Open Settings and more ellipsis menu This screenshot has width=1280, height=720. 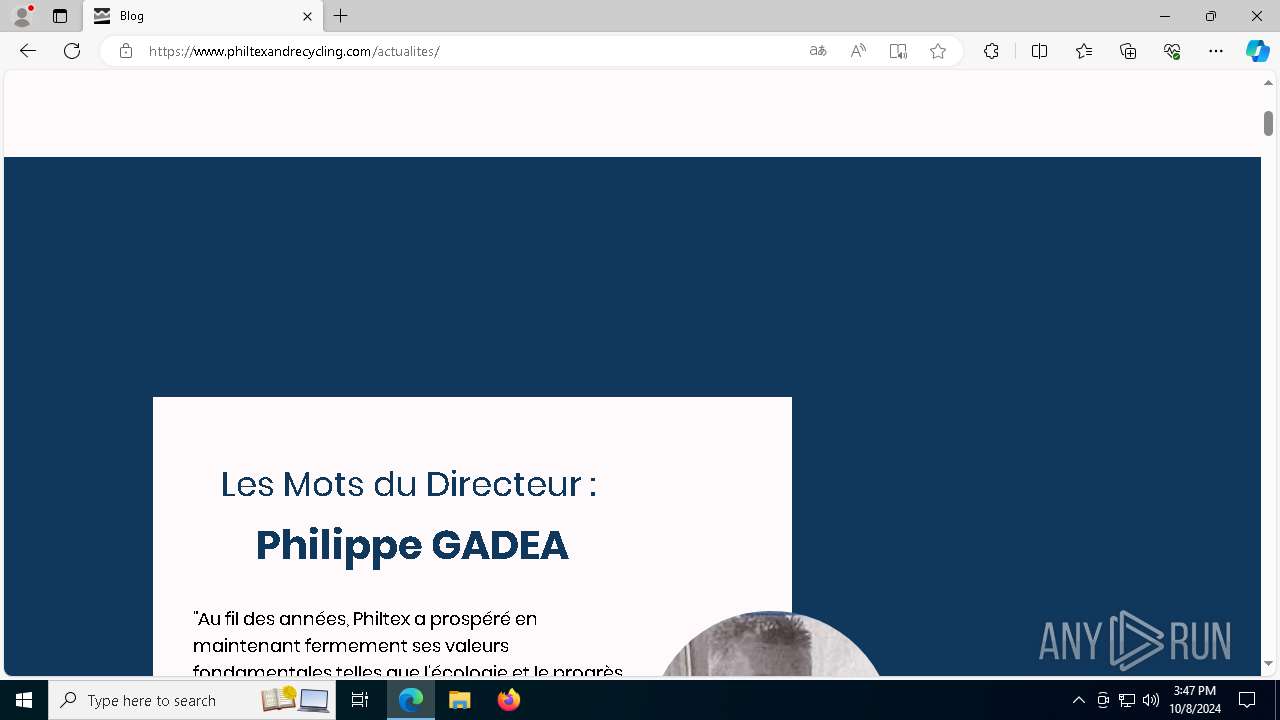[1216, 51]
